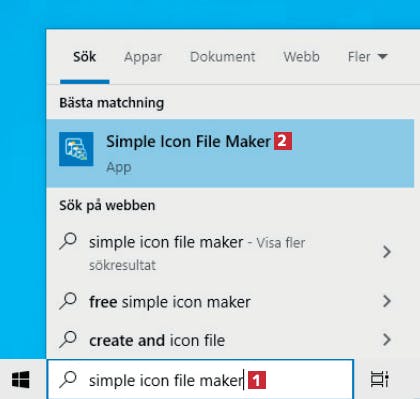420x399 pixels.
Task: Open the Windows Start button
Action: (21, 380)
